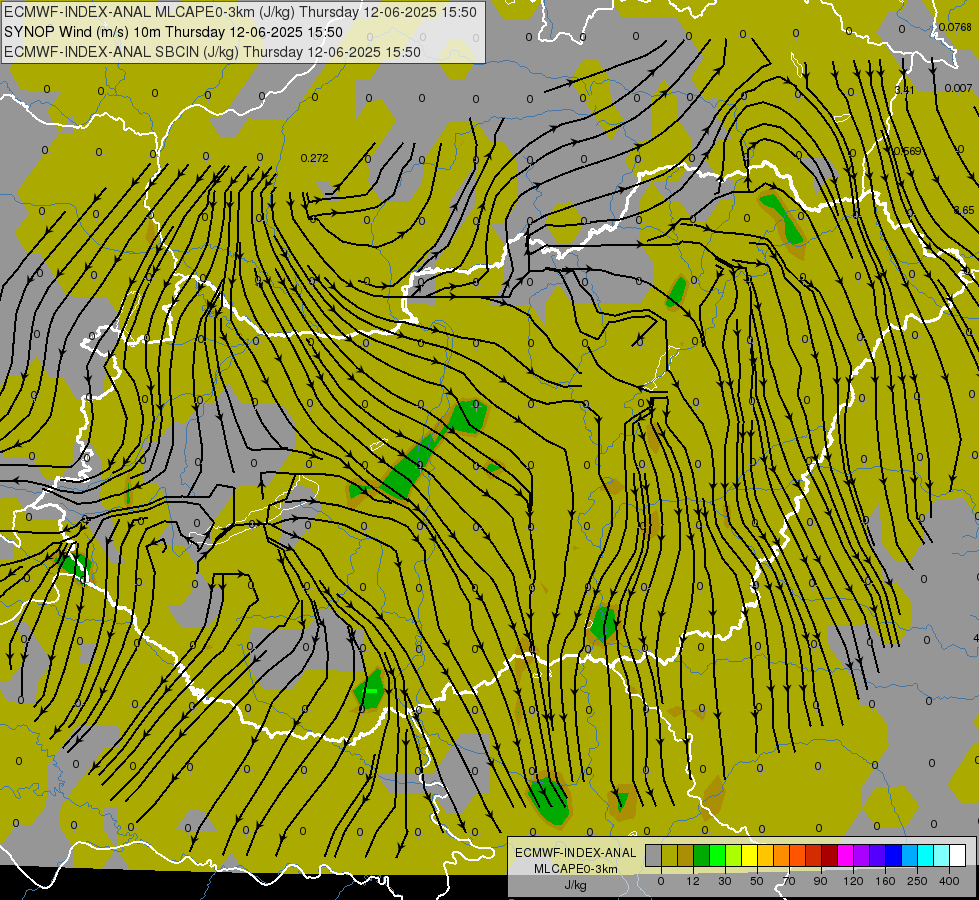This screenshot has height=900, width=979.
Task: Select the magenta legend swatch
Action: click(846, 856)
